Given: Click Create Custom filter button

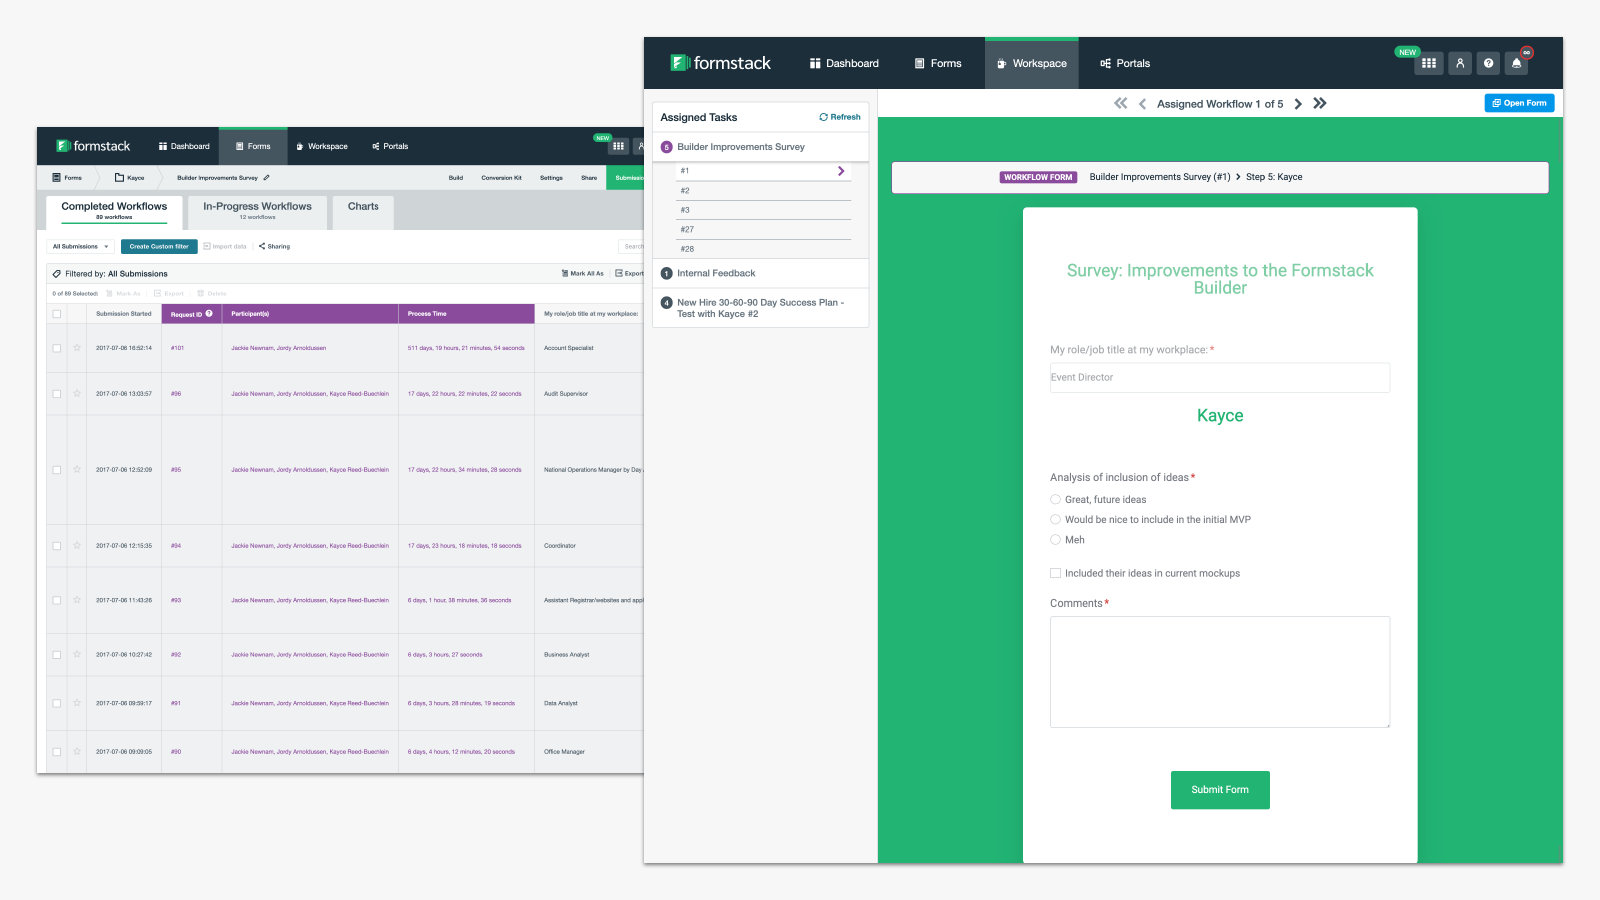Looking at the screenshot, I should point(159,246).
